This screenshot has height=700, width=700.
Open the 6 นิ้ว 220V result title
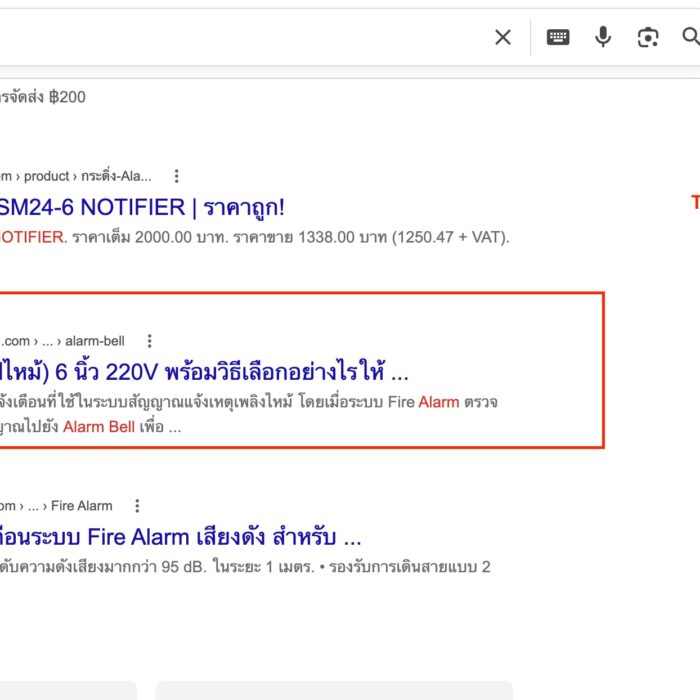[x=204, y=372]
